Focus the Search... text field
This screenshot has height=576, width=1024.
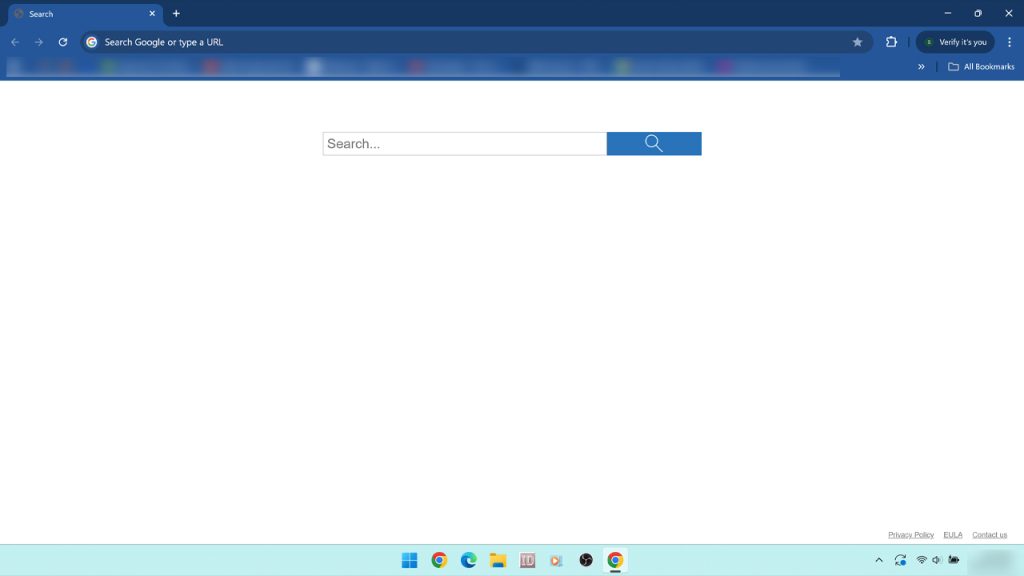464,144
